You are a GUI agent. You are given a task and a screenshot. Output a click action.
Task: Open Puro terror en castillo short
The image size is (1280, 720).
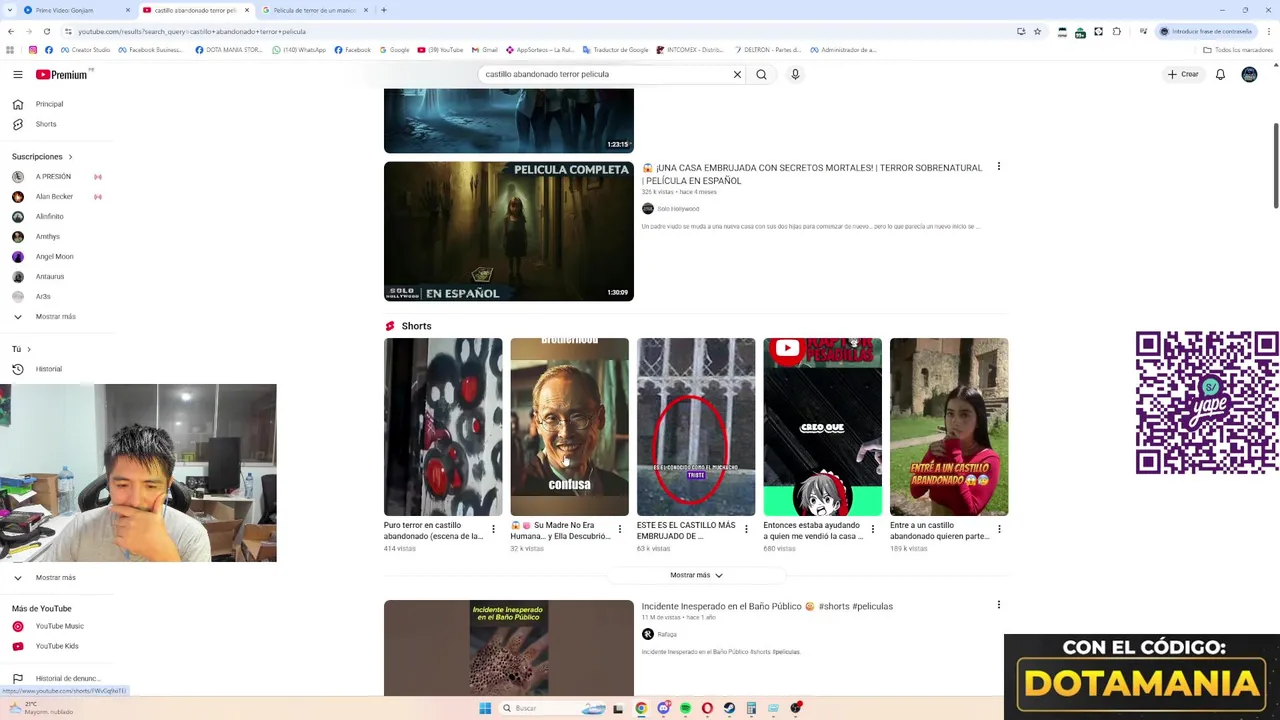click(x=443, y=427)
